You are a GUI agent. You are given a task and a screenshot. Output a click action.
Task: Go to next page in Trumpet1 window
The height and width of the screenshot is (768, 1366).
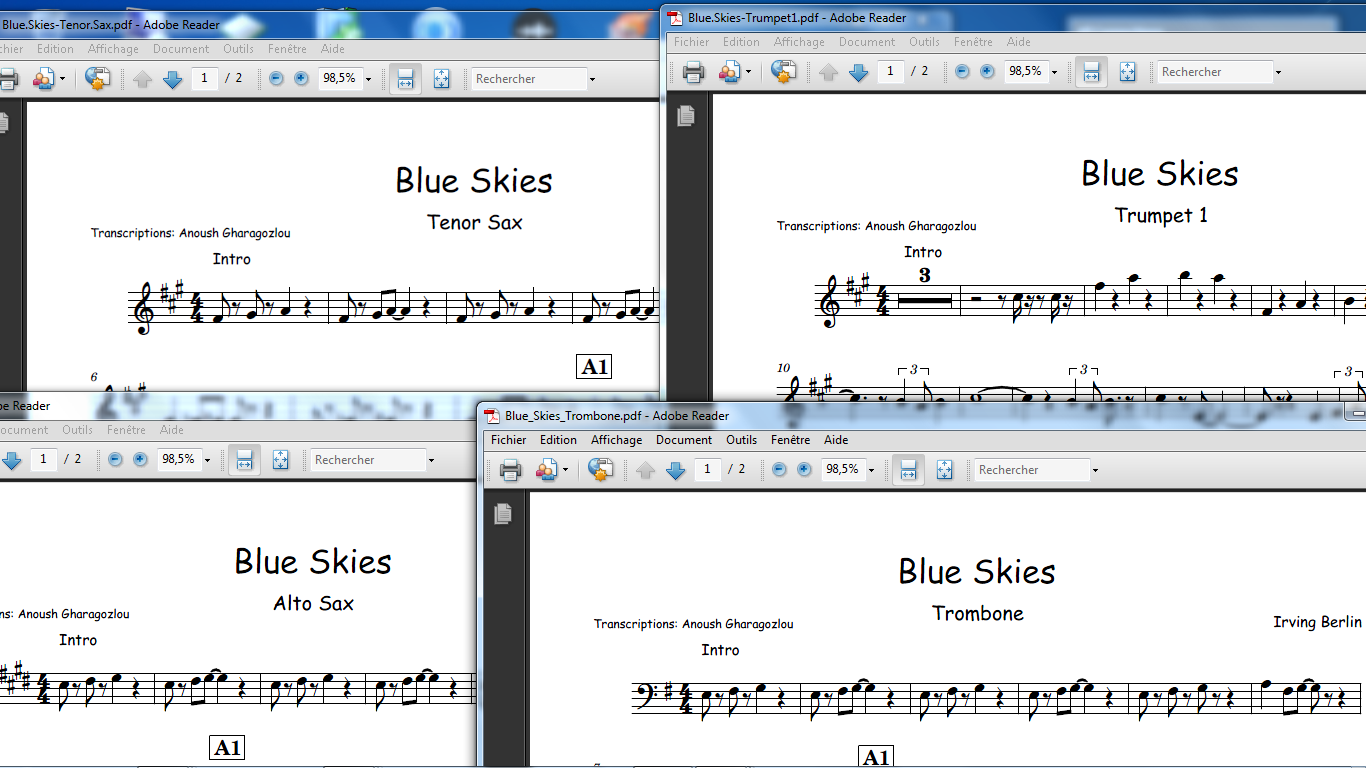tap(858, 72)
